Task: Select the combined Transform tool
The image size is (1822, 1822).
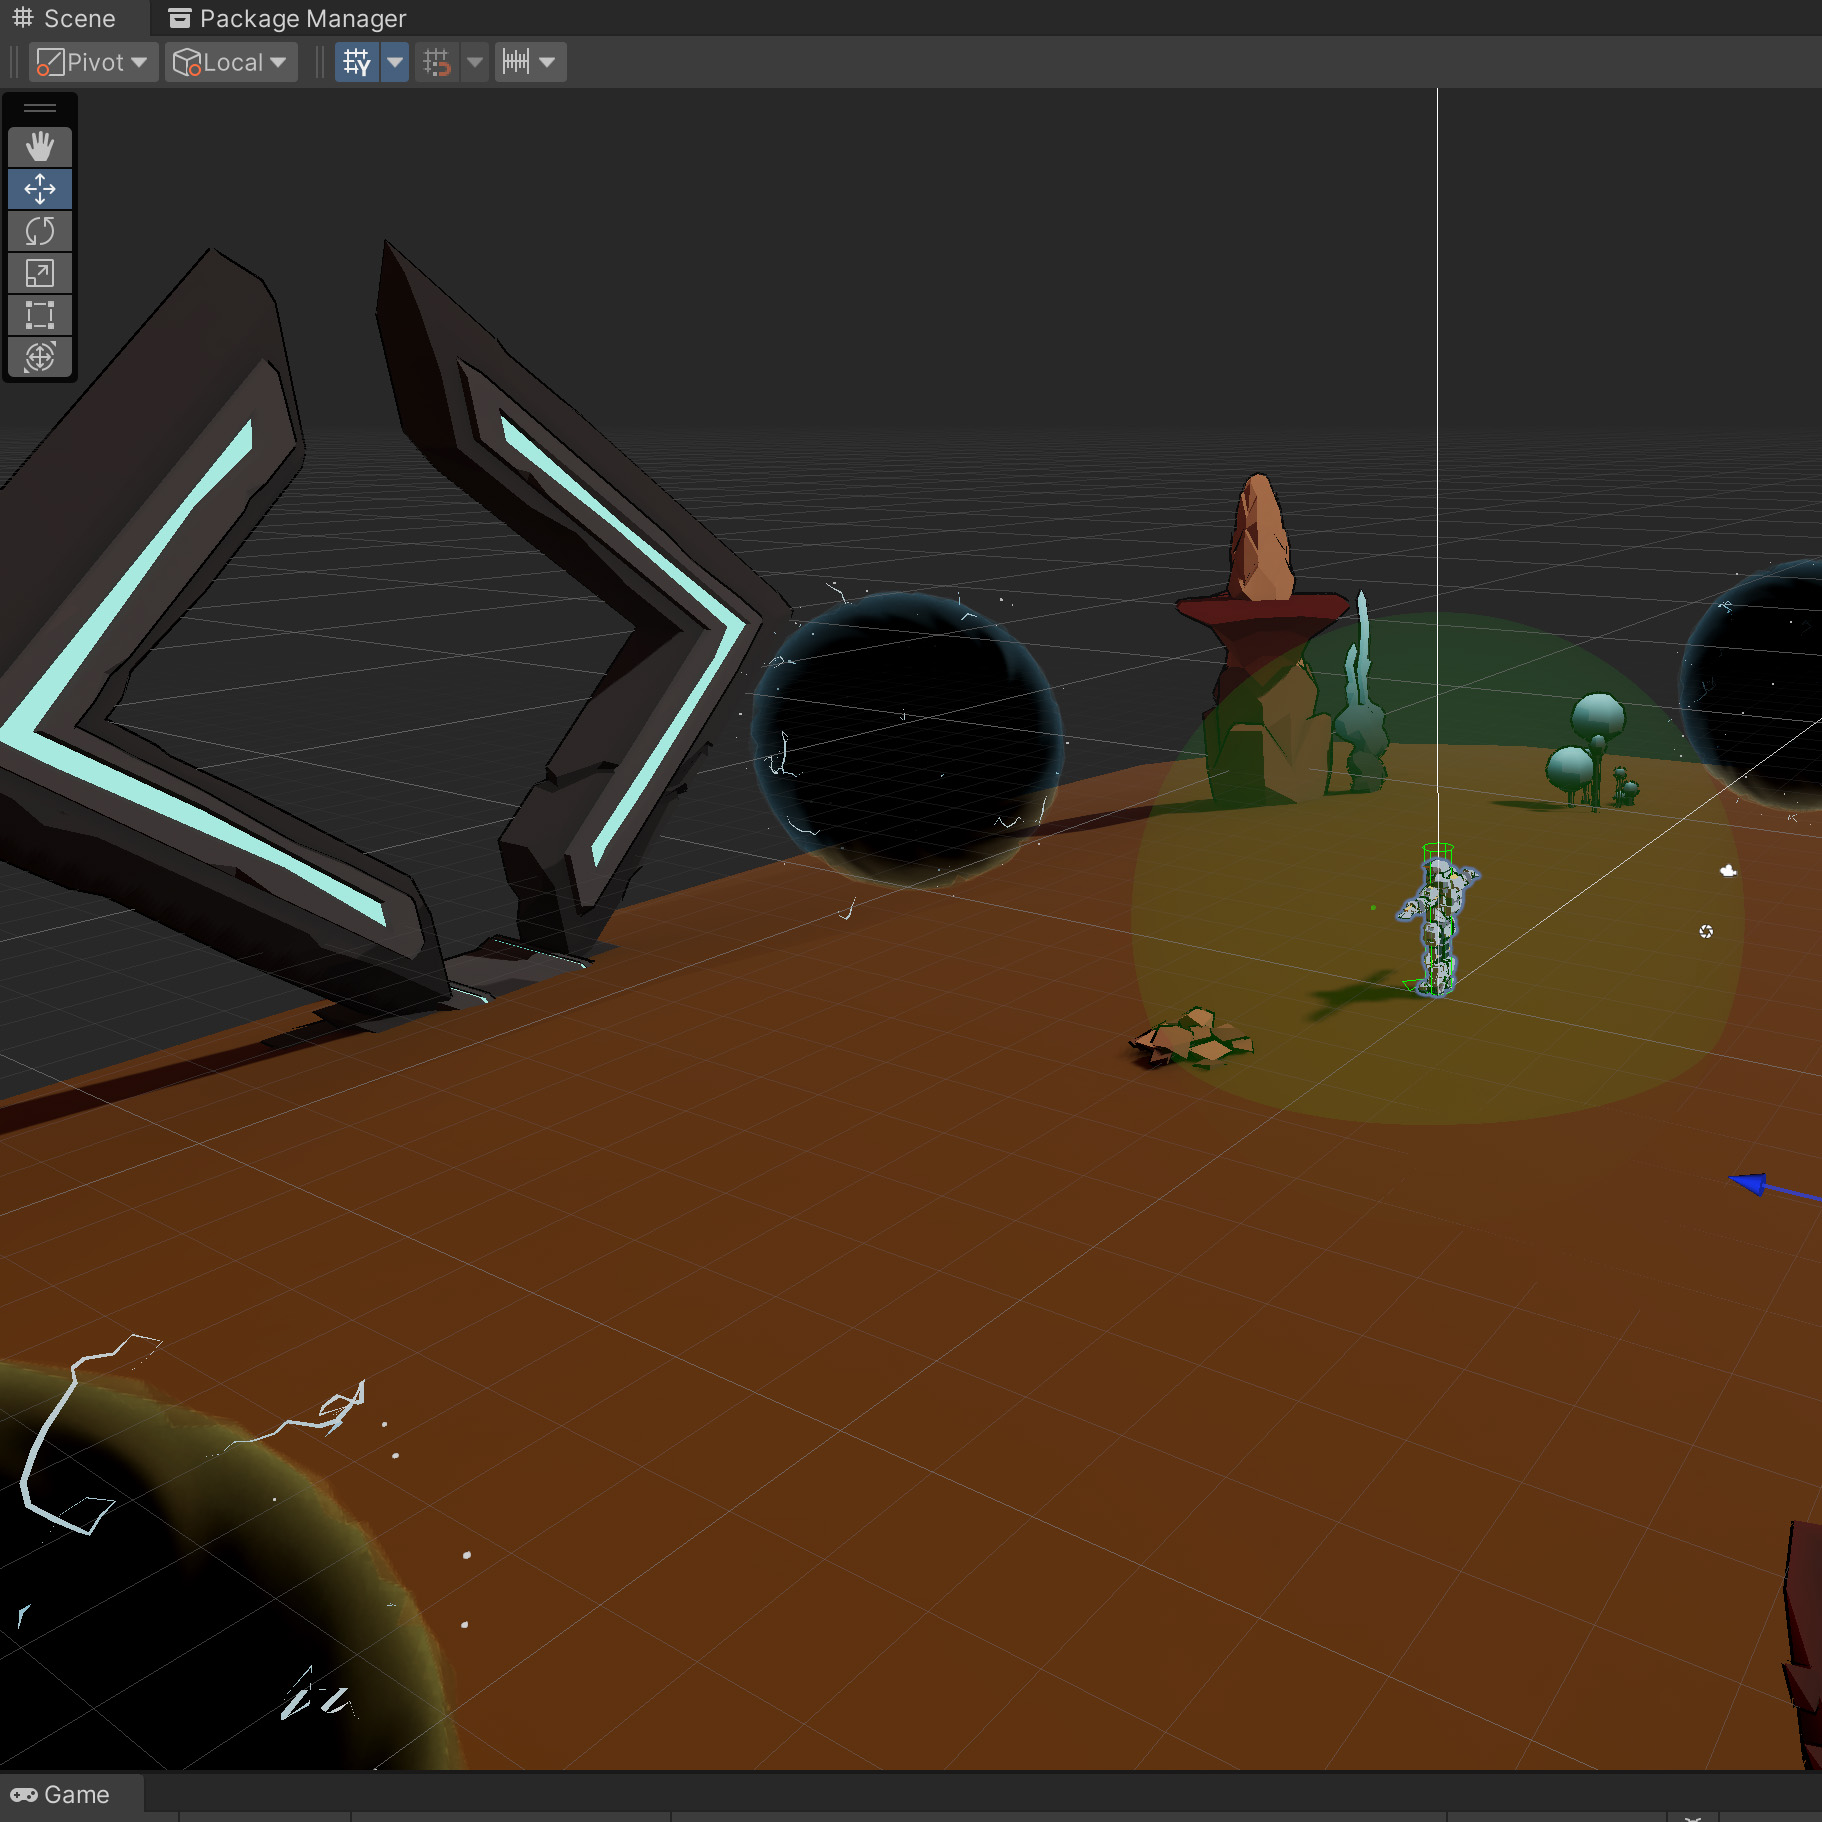Action: coord(40,357)
